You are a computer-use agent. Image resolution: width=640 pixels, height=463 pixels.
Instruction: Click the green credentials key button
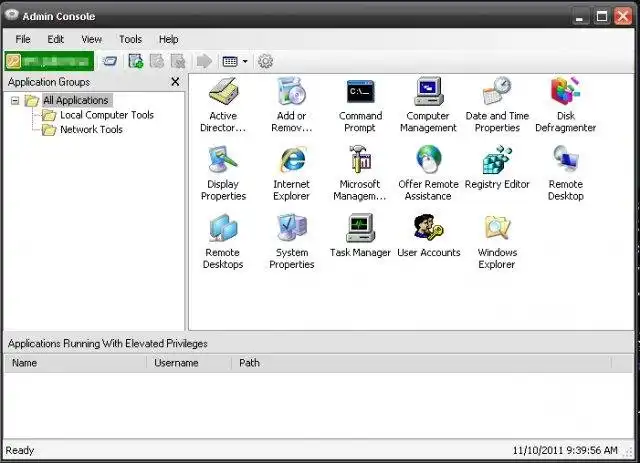pos(49,61)
